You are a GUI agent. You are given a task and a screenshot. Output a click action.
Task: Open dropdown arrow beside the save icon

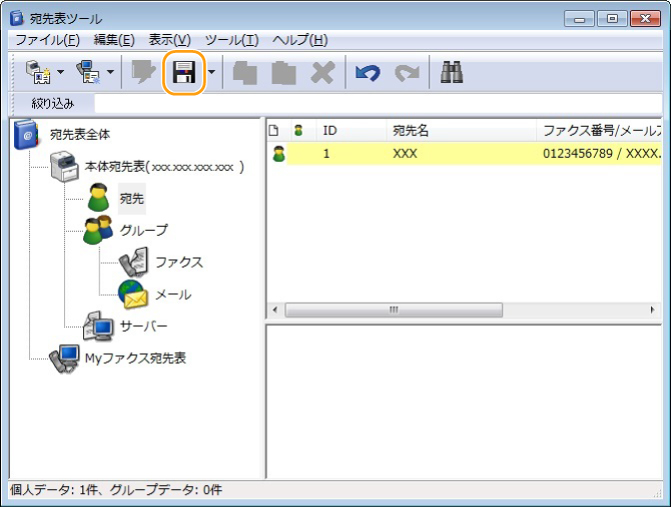tap(211, 73)
